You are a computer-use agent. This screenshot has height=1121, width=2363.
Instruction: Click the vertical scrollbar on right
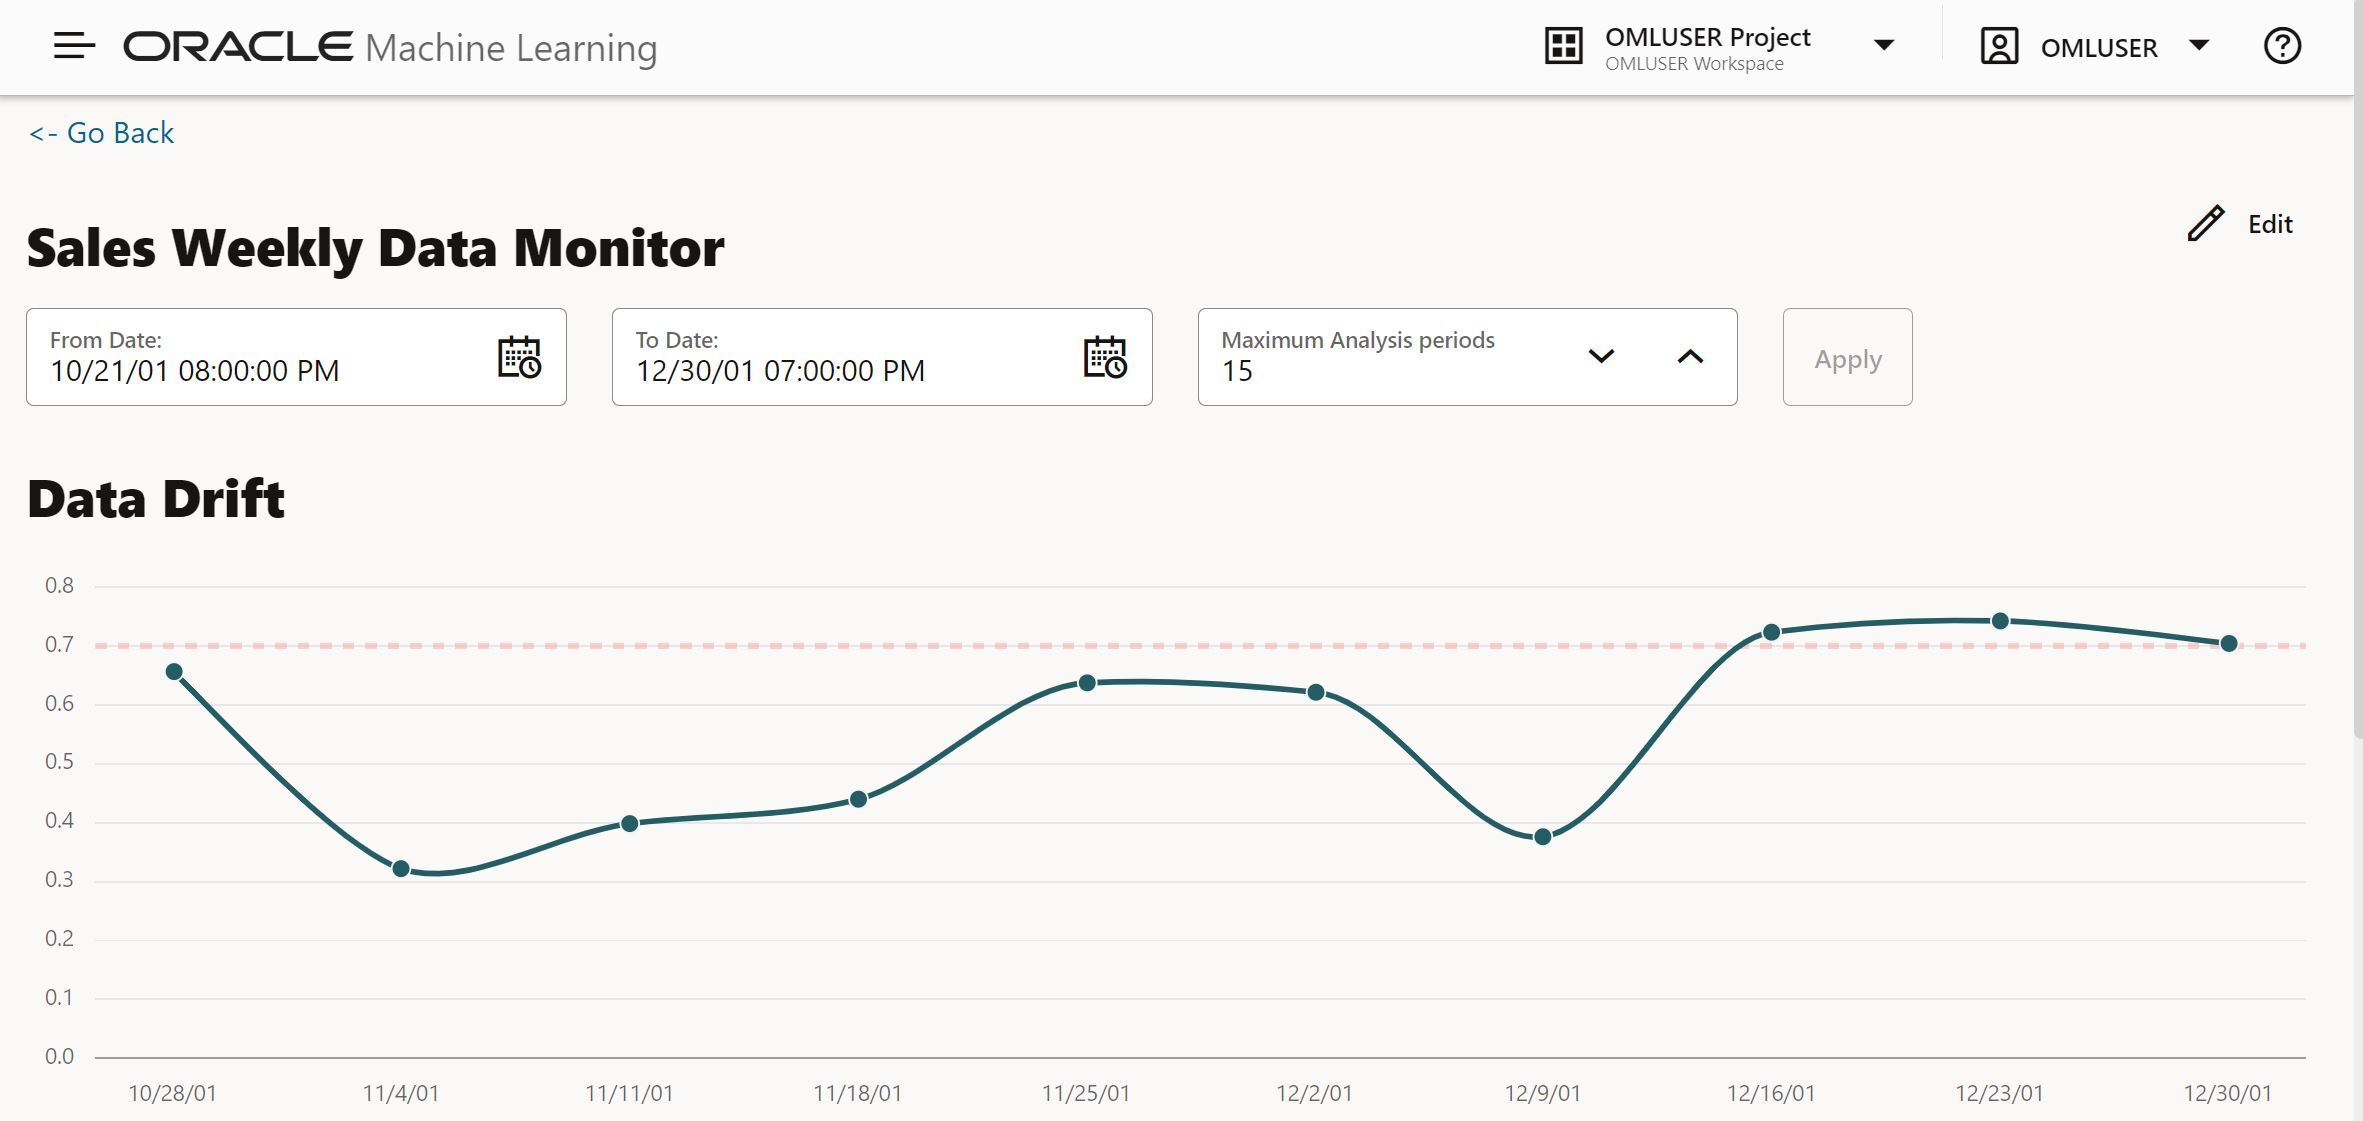tap(2357, 420)
